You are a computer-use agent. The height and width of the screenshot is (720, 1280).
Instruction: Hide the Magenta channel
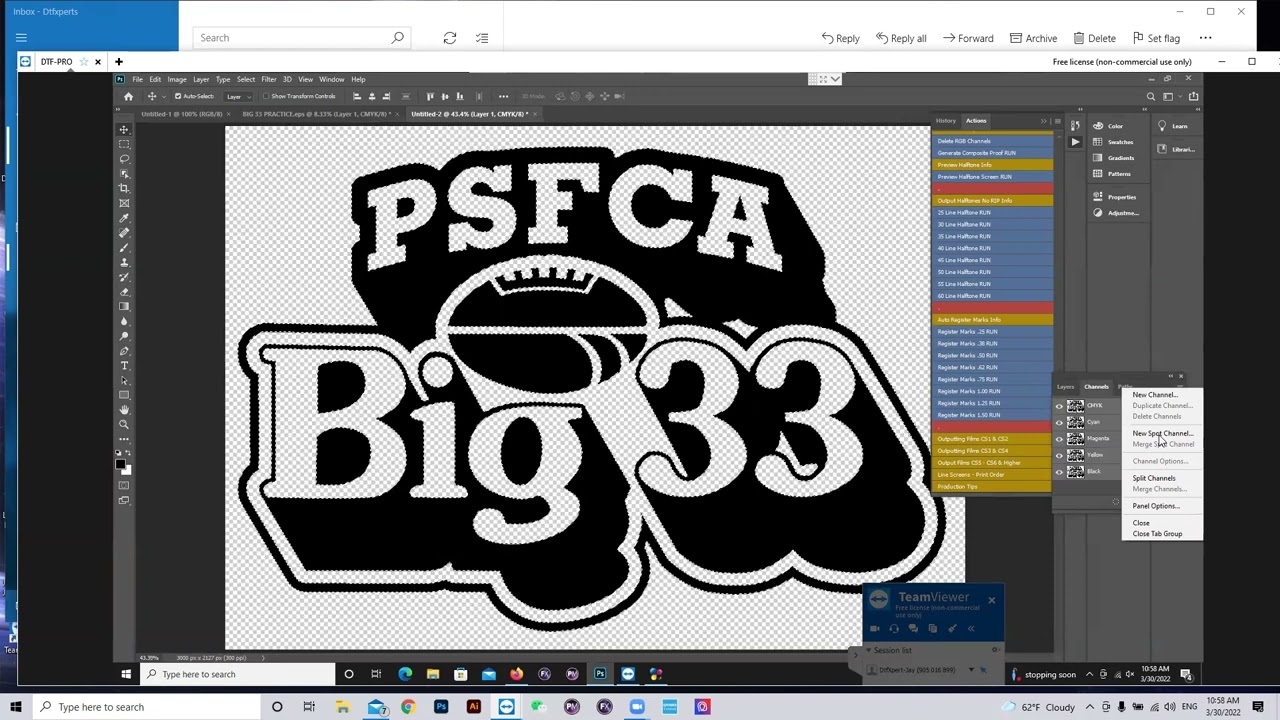pyautogui.click(x=1059, y=439)
